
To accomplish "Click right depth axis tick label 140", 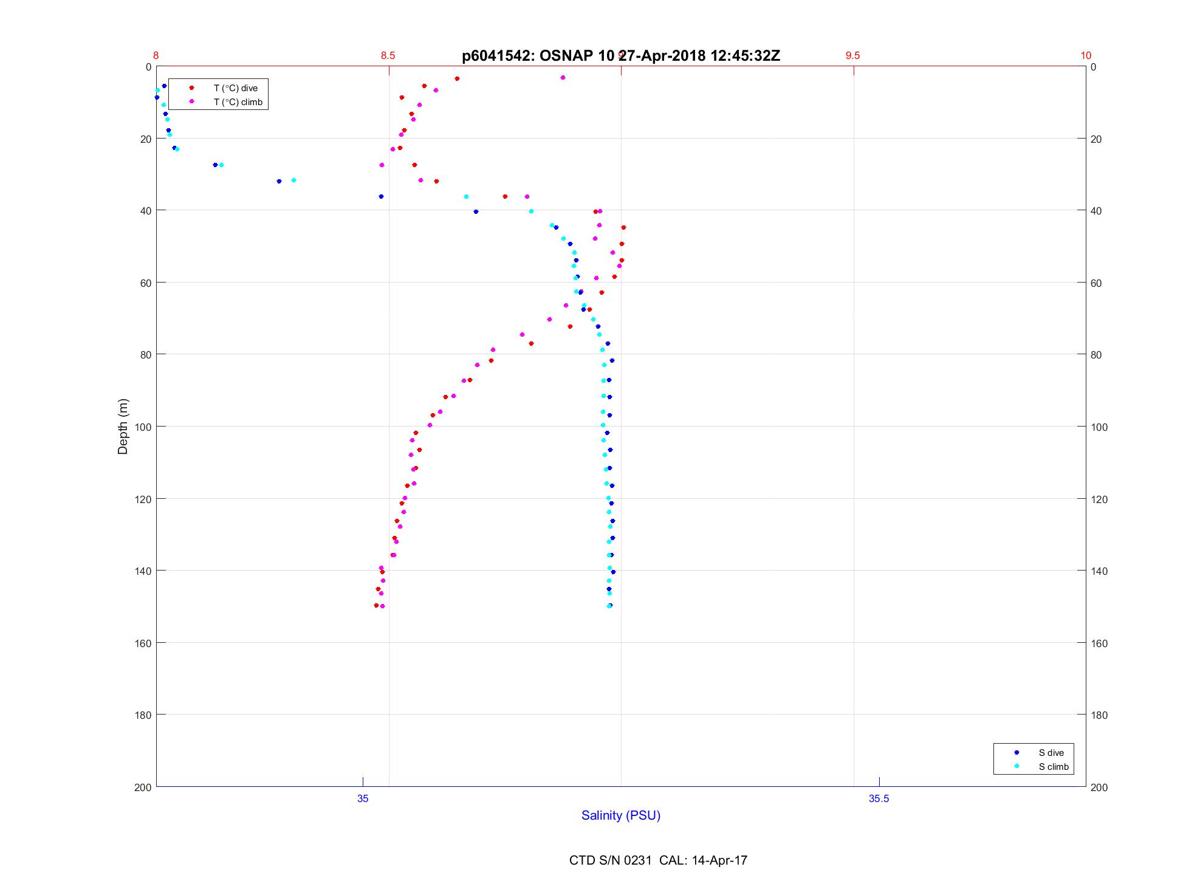I will [x=1100, y=571].
